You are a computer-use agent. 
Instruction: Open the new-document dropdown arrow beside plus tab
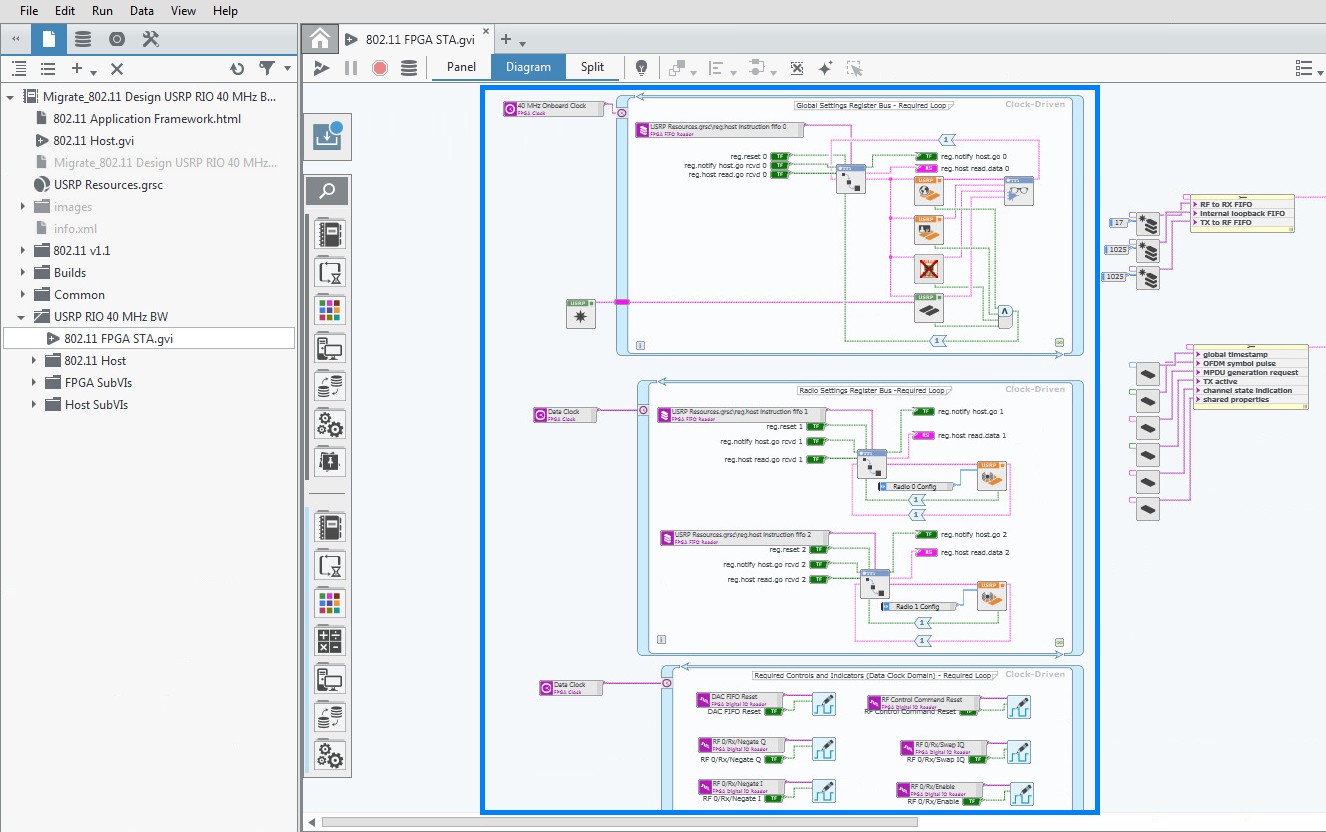point(522,42)
